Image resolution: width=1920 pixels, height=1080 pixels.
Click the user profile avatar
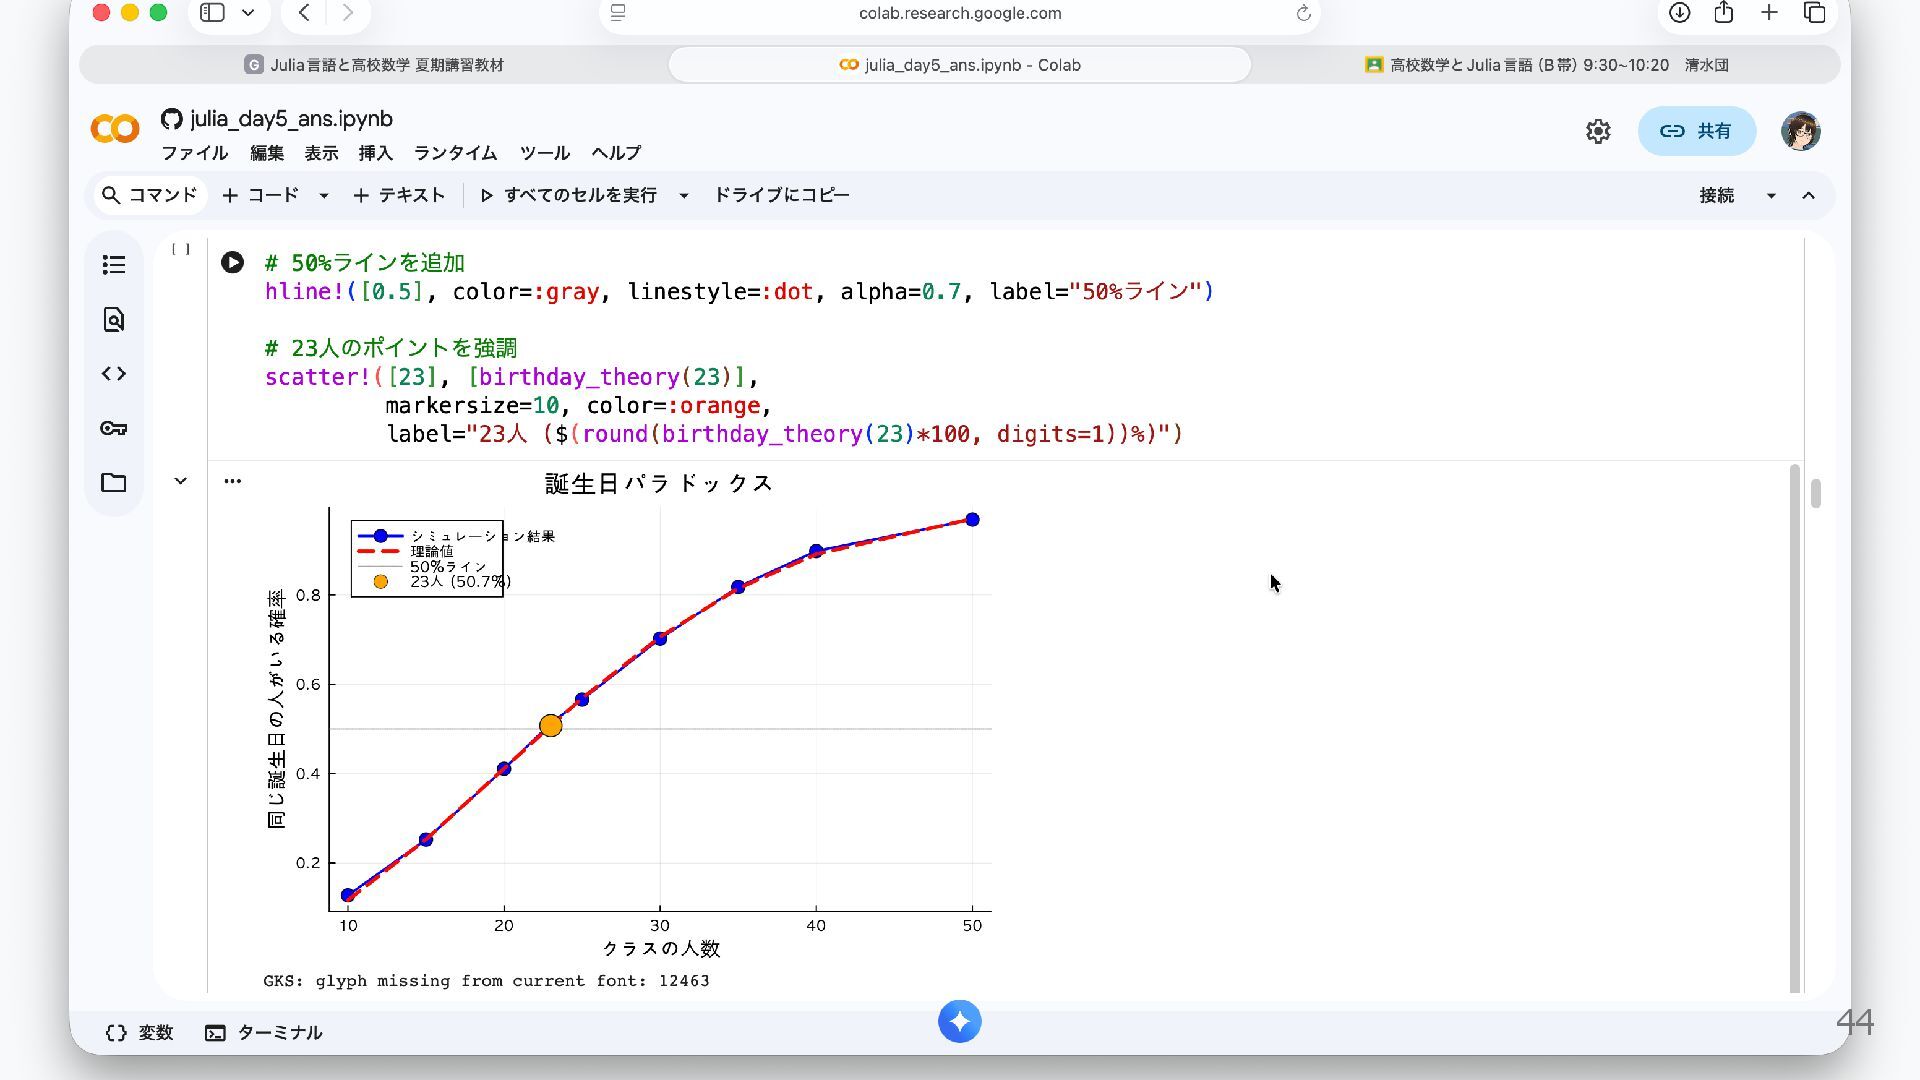1800,131
